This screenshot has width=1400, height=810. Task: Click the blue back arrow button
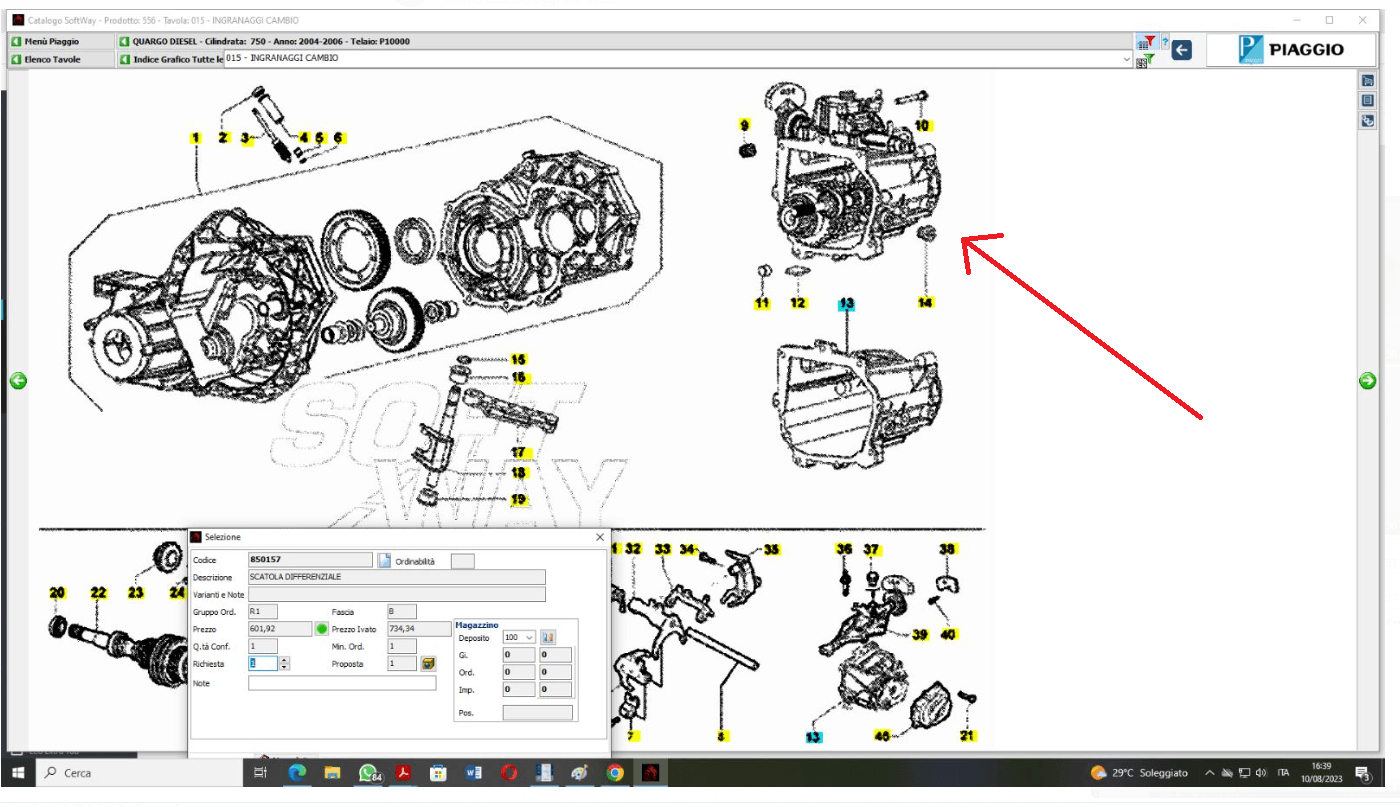(1182, 50)
